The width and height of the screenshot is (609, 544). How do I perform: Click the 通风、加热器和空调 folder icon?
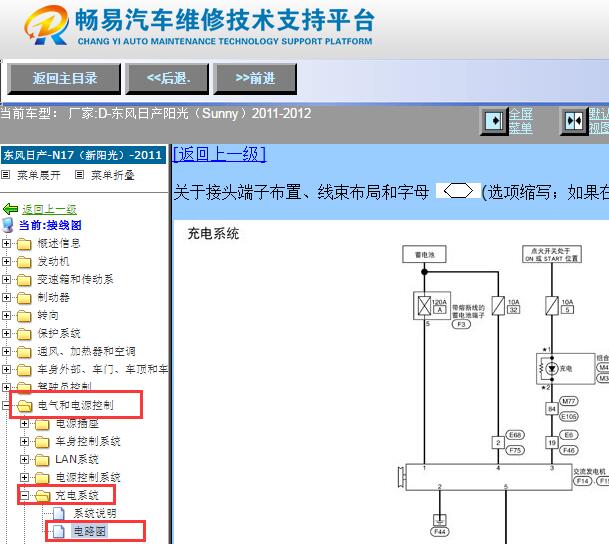point(24,352)
